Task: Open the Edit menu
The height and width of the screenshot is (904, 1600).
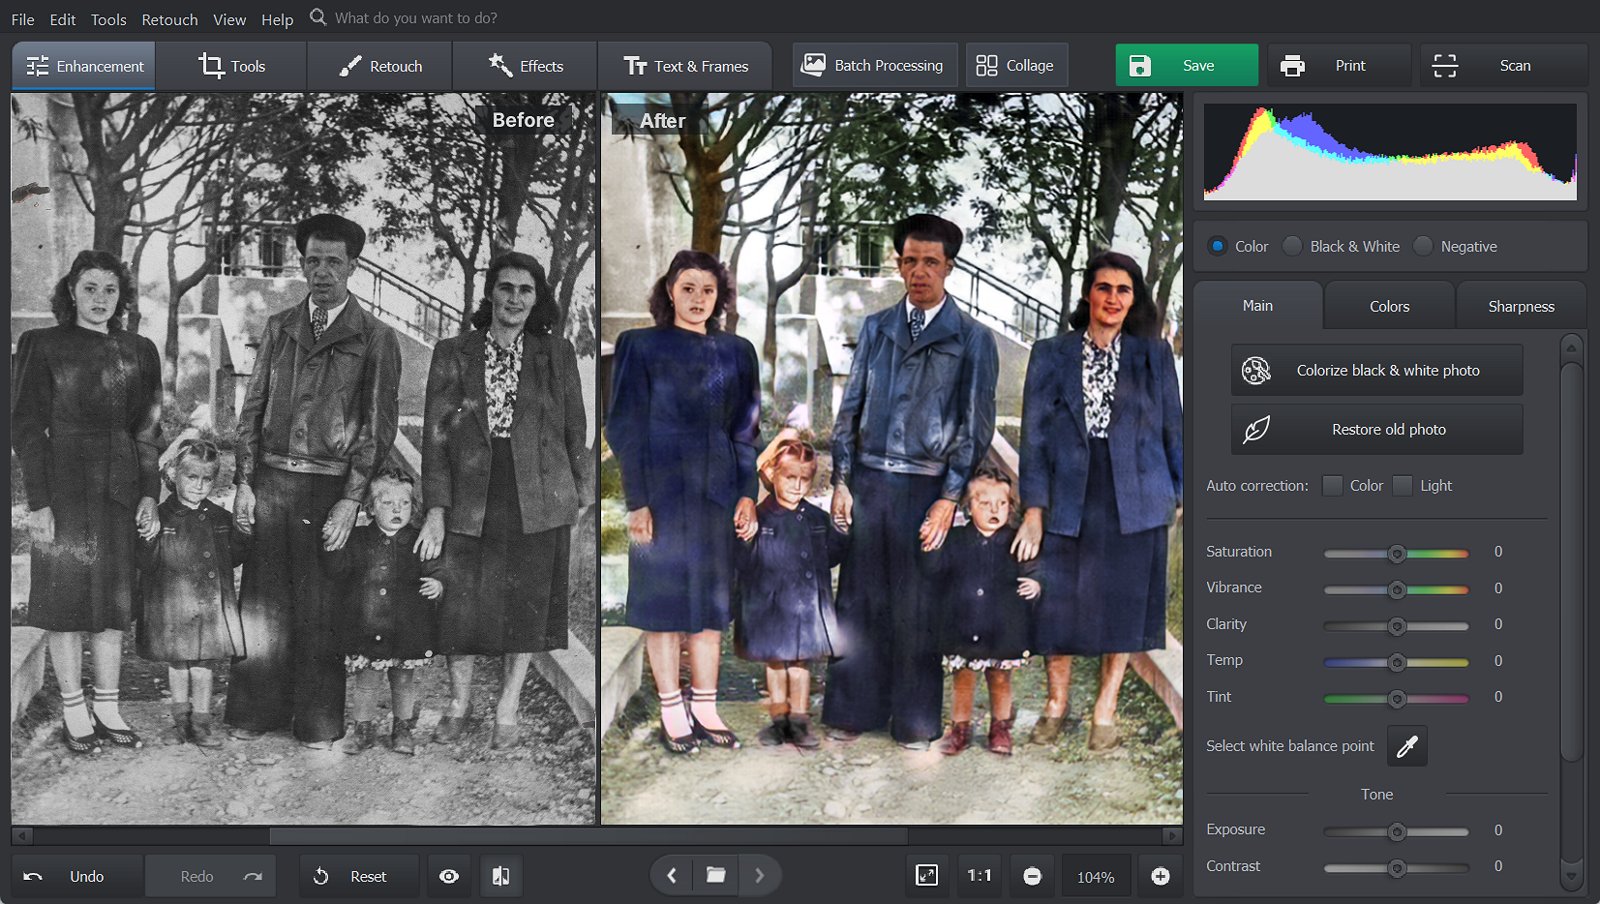Action: (63, 19)
